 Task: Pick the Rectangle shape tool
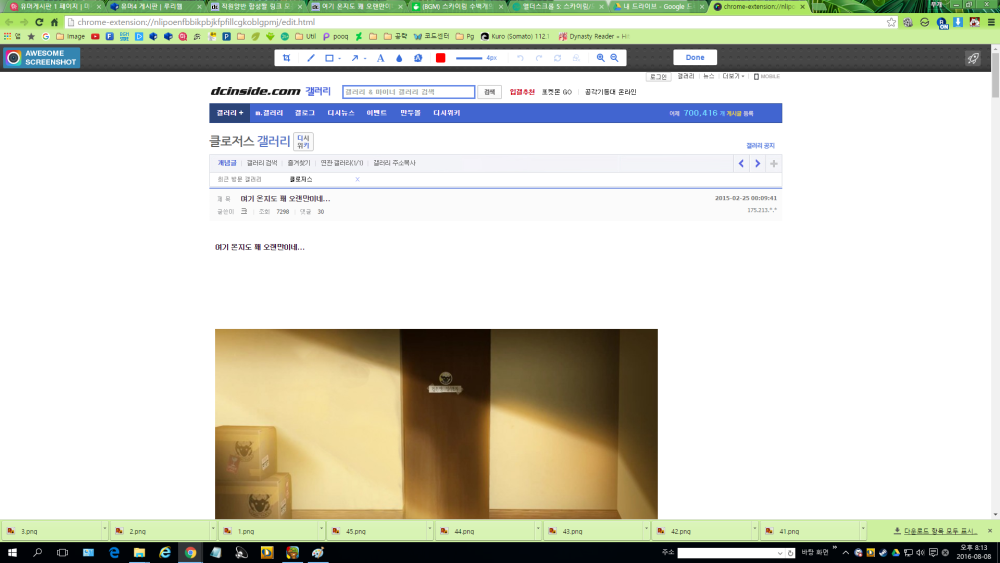(328, 58)
